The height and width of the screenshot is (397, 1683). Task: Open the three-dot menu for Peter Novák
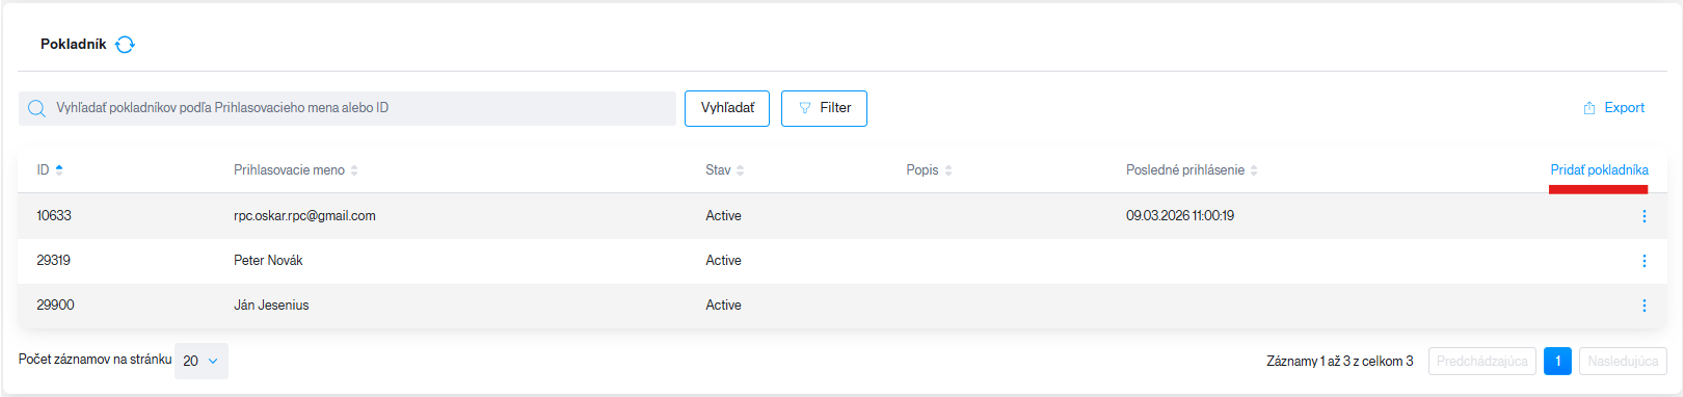click(1644, 261)
